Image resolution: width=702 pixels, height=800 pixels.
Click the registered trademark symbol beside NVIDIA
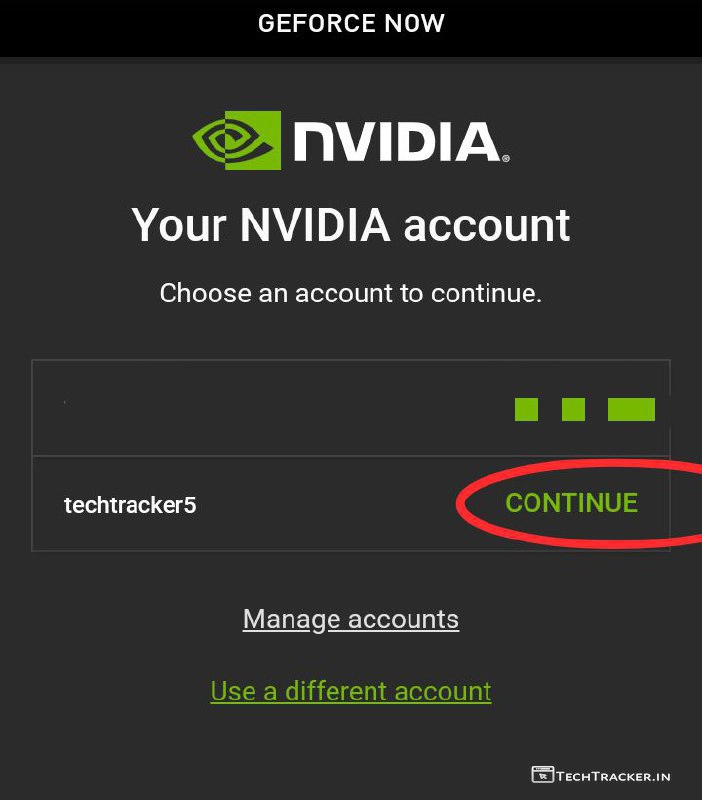506,158
